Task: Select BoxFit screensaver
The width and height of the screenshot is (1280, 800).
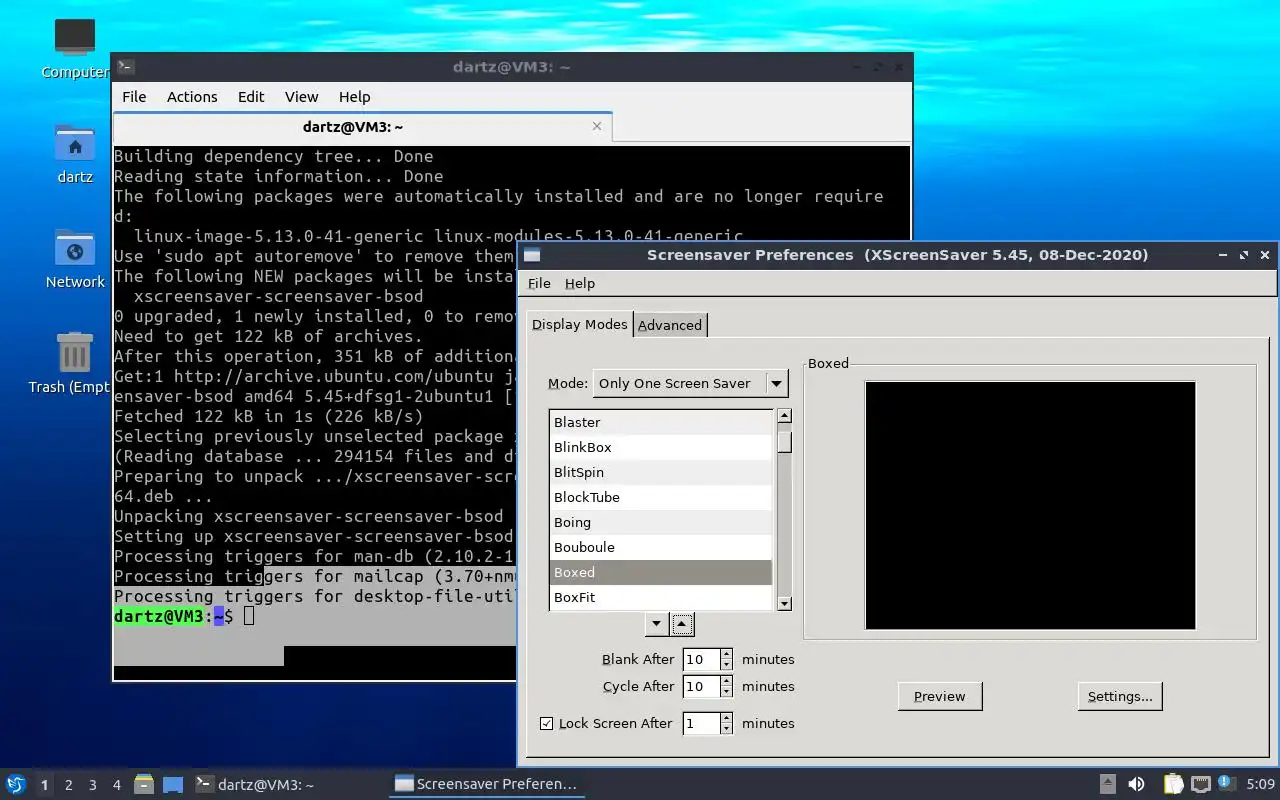Action: (x=661, y=597)
